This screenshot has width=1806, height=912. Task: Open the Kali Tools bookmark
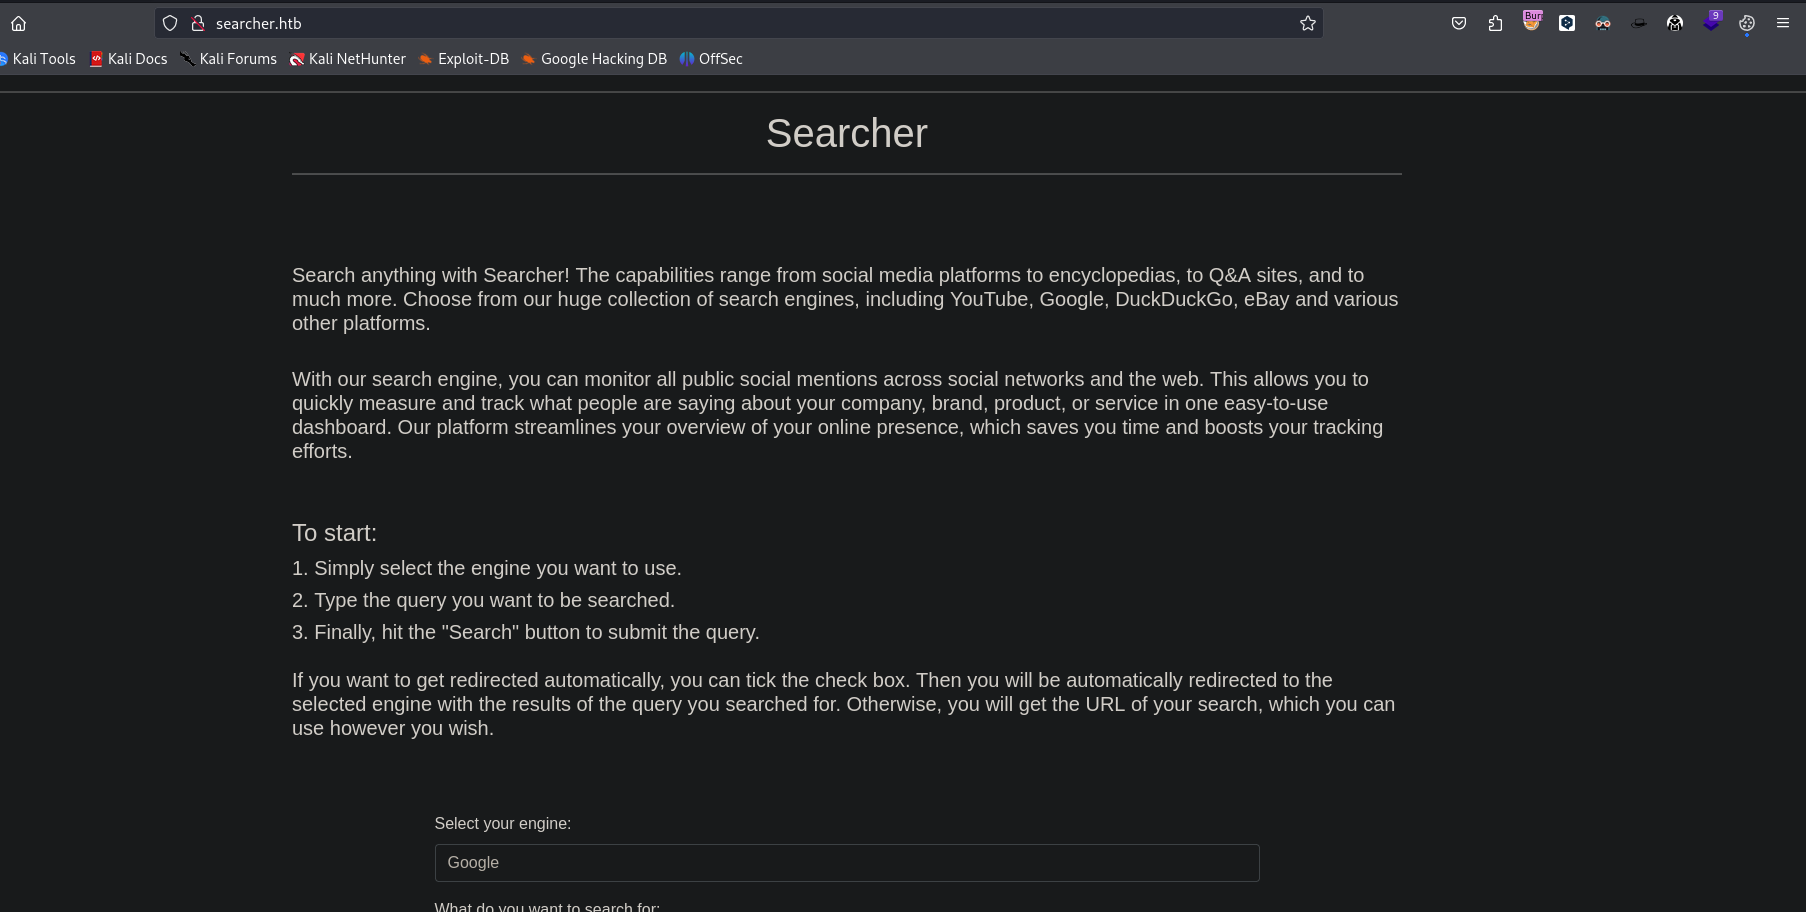[x=40, y=59]
